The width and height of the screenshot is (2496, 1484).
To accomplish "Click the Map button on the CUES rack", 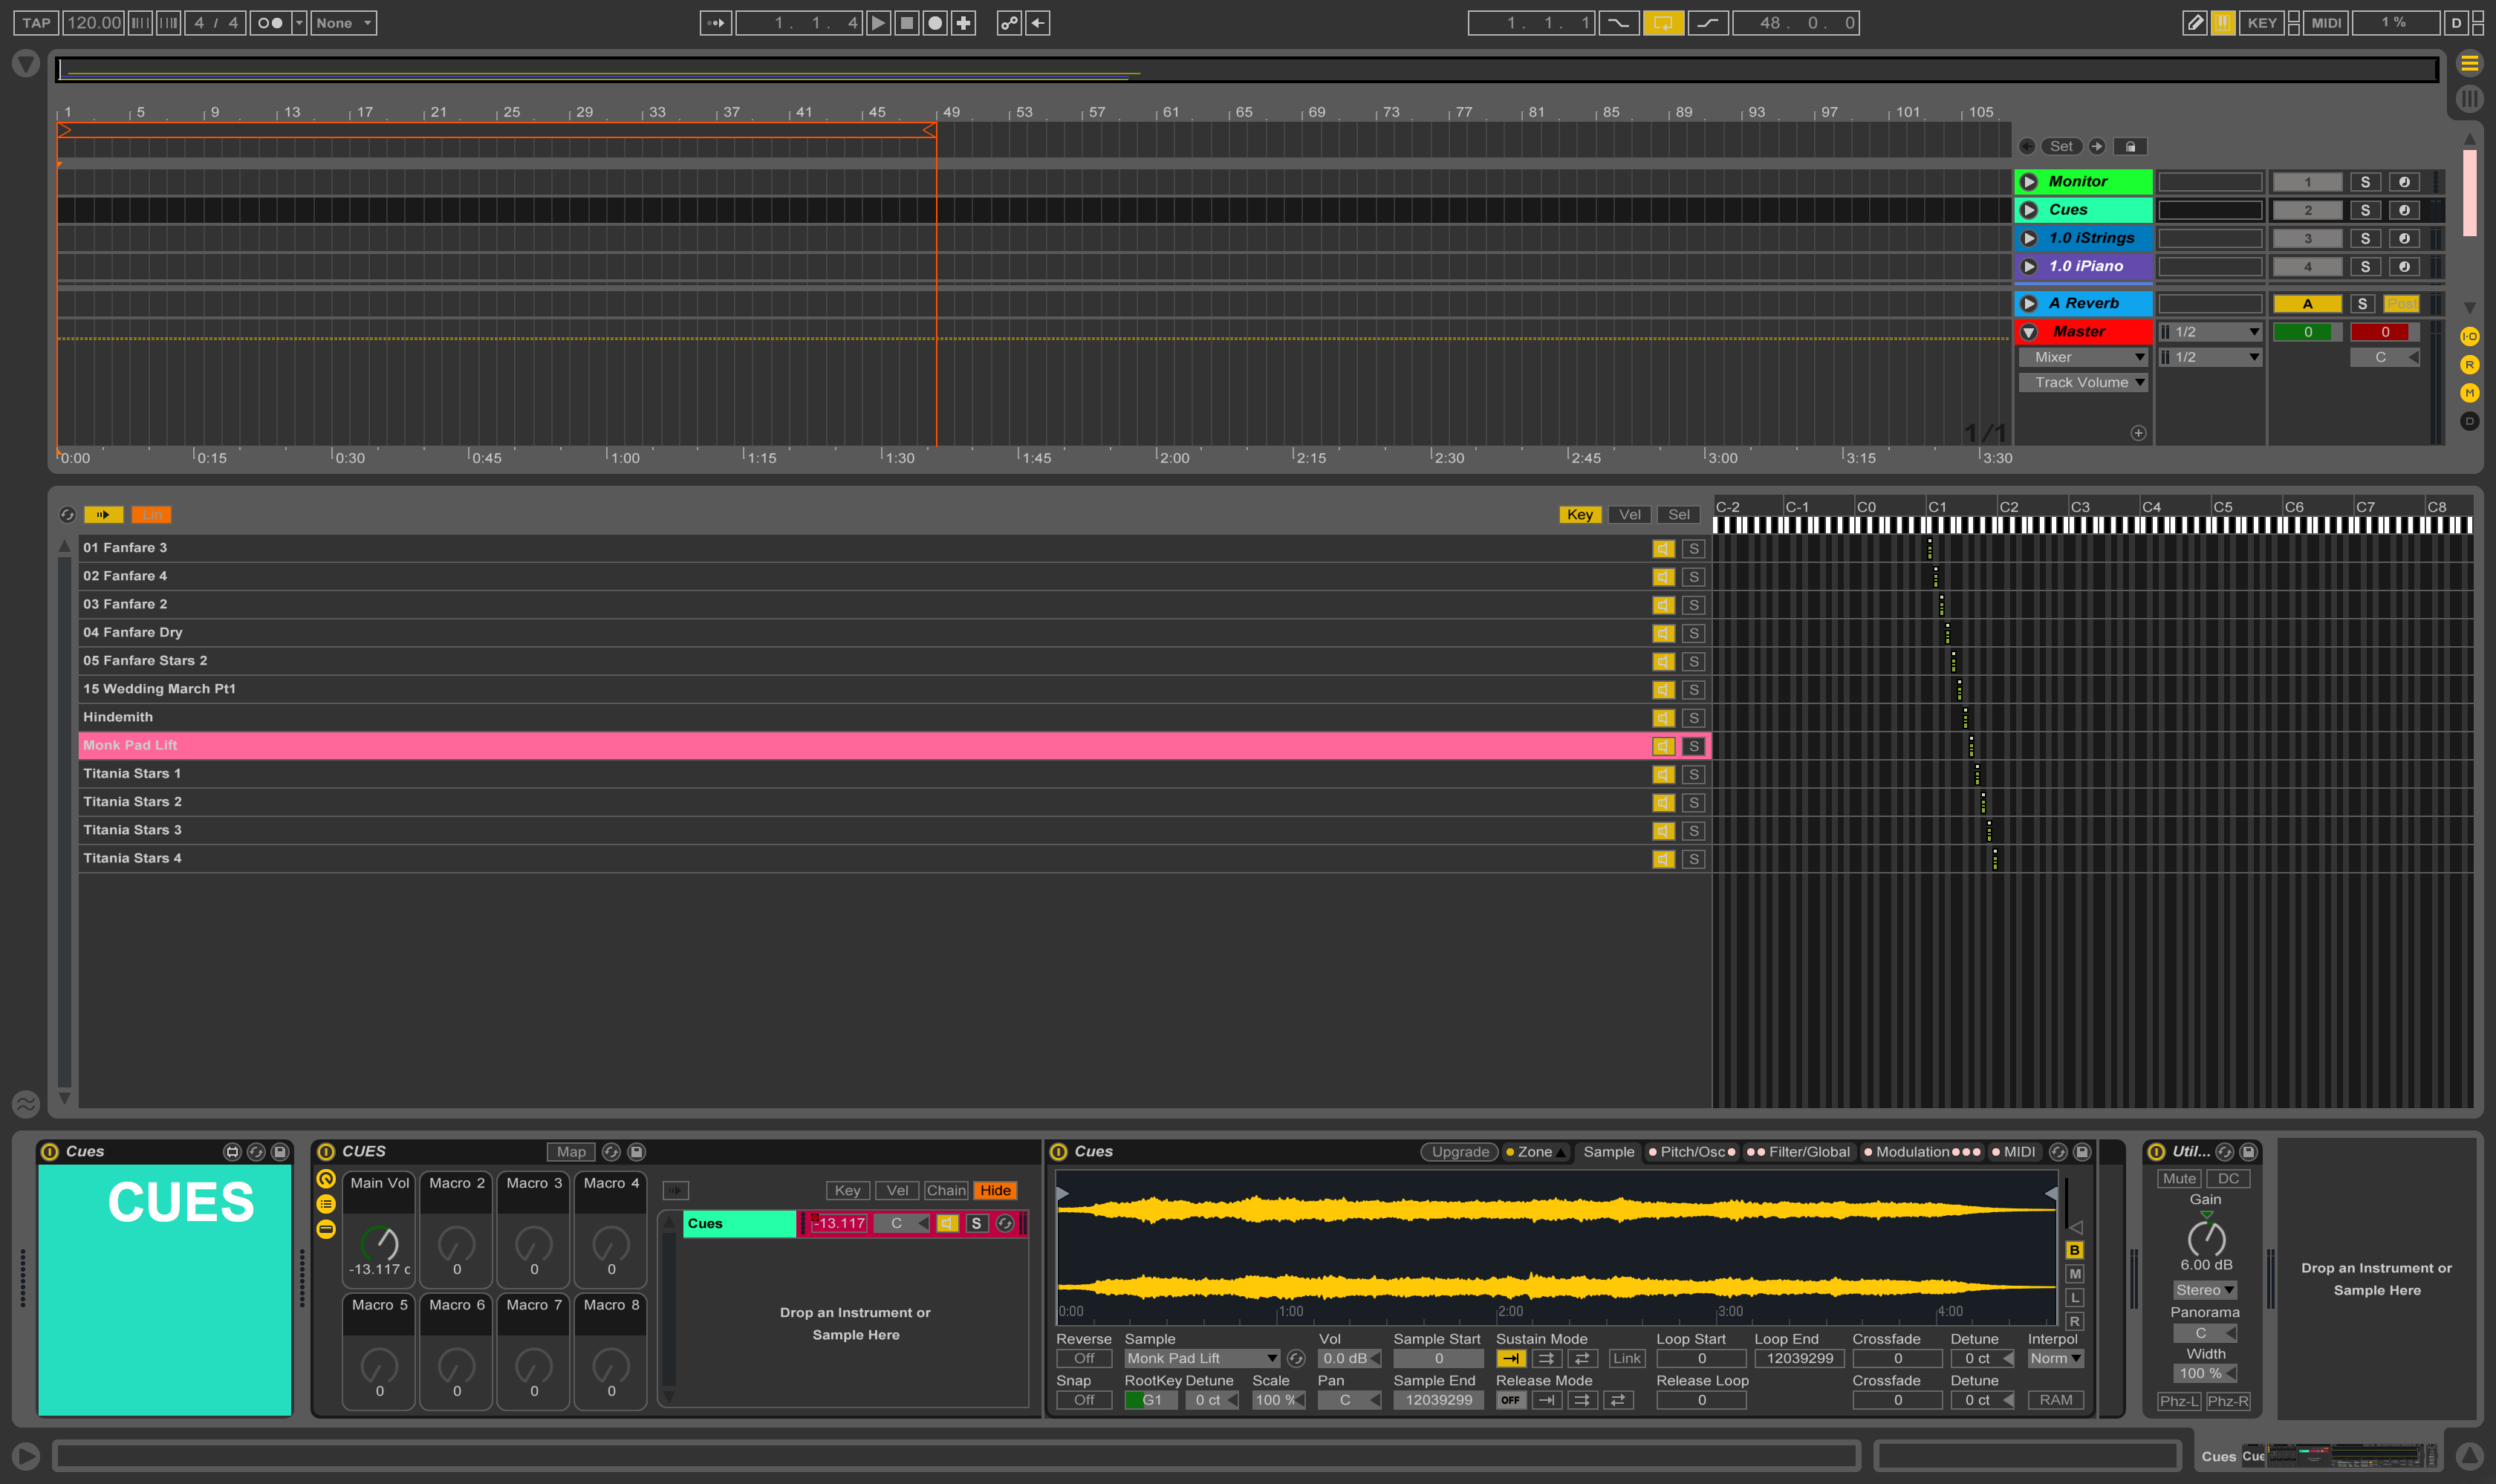I will coord(571,1152).
